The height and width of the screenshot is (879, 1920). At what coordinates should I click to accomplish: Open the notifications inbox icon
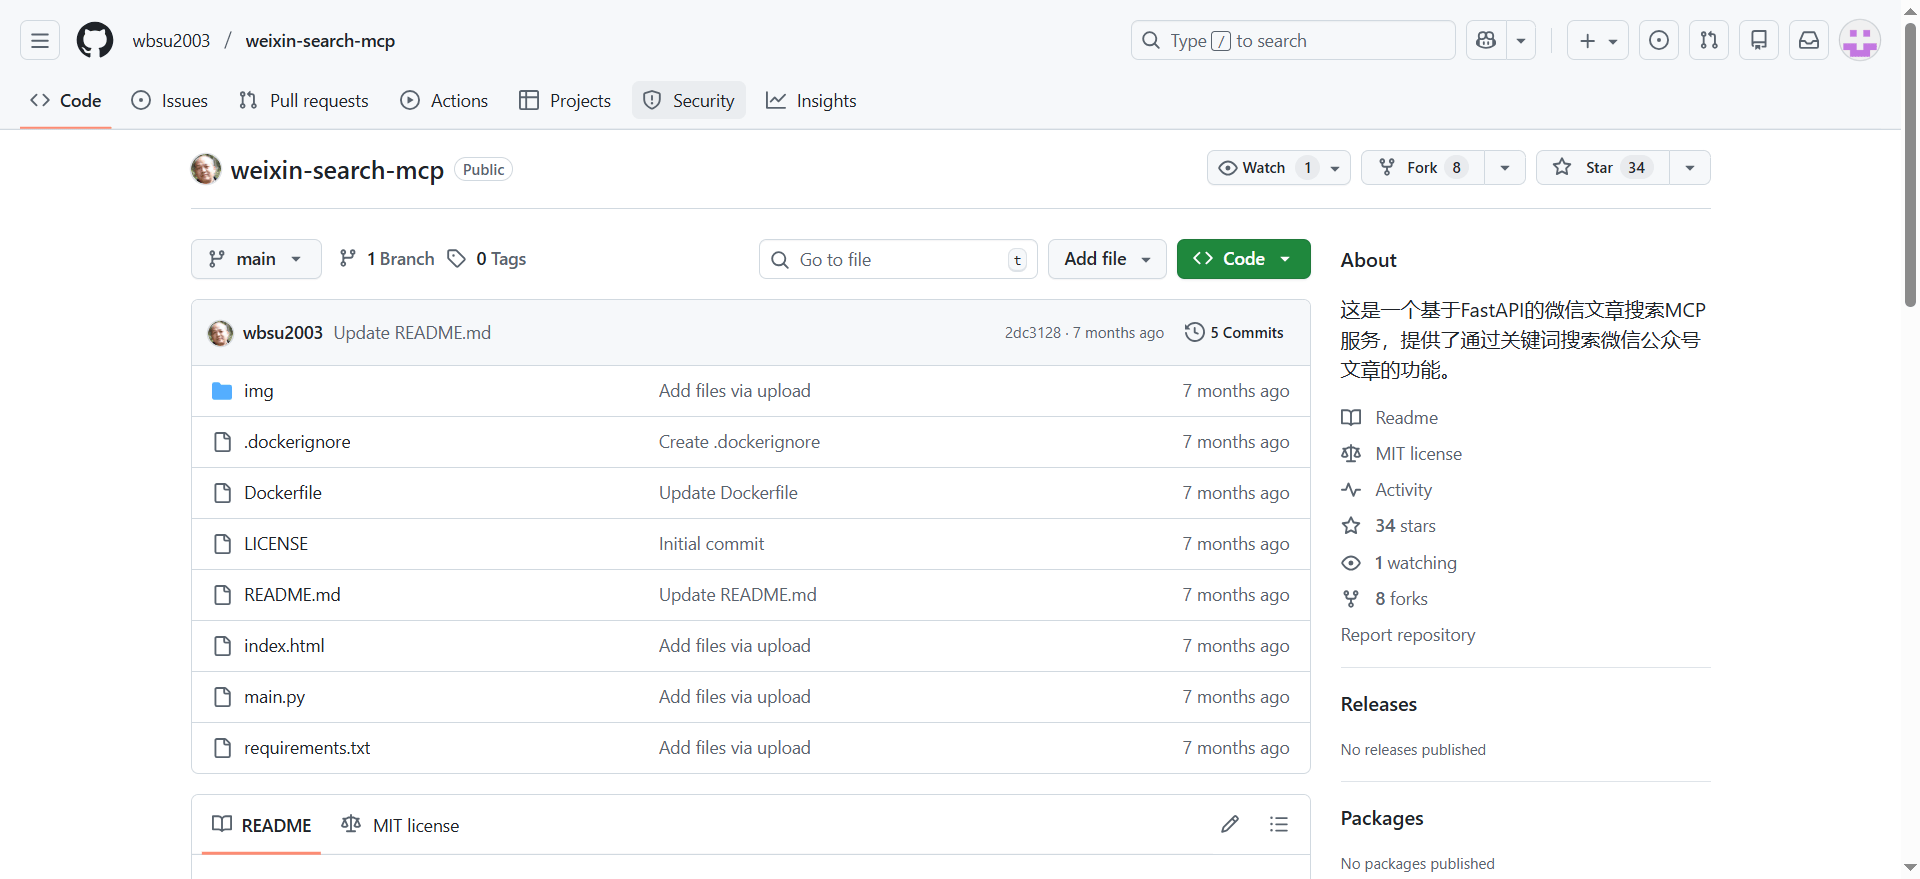1809,41
